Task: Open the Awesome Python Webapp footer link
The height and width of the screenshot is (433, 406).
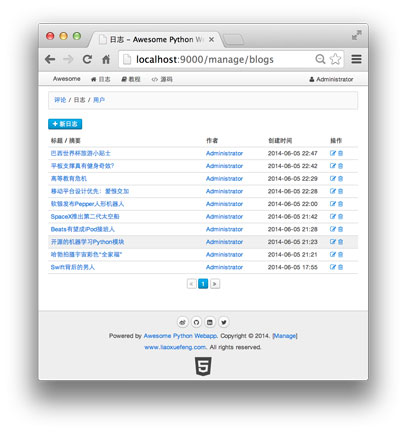Action: click(x=180, y=336)
